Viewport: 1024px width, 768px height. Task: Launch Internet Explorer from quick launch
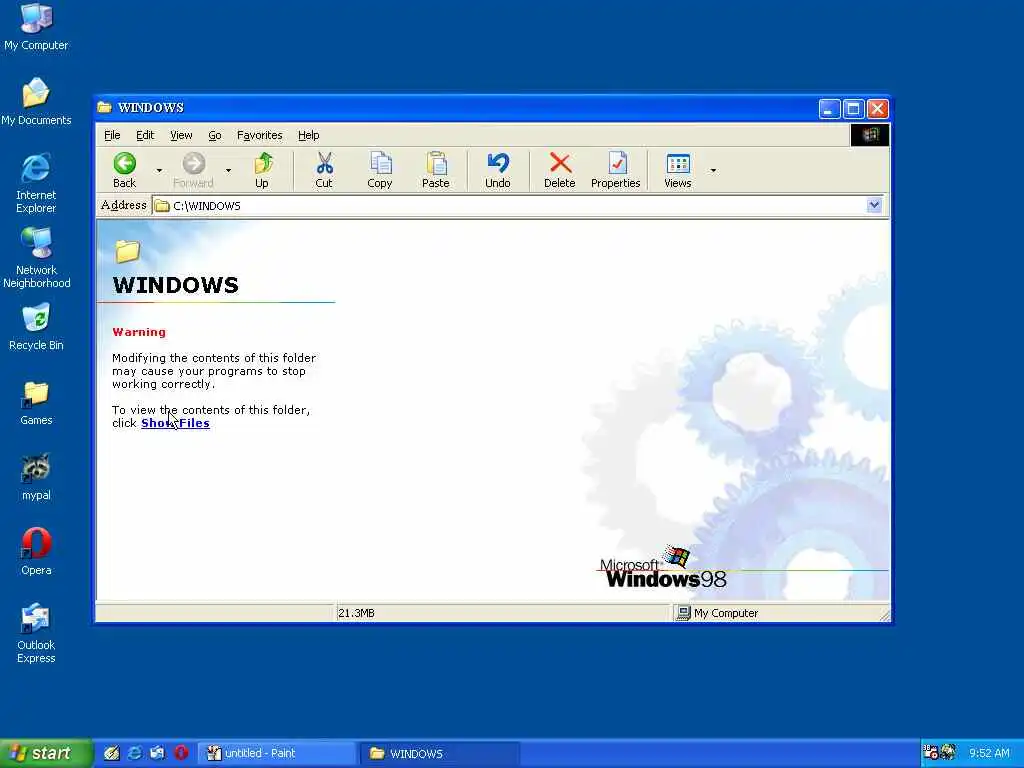pyautogui.click(x=135, y=753)
